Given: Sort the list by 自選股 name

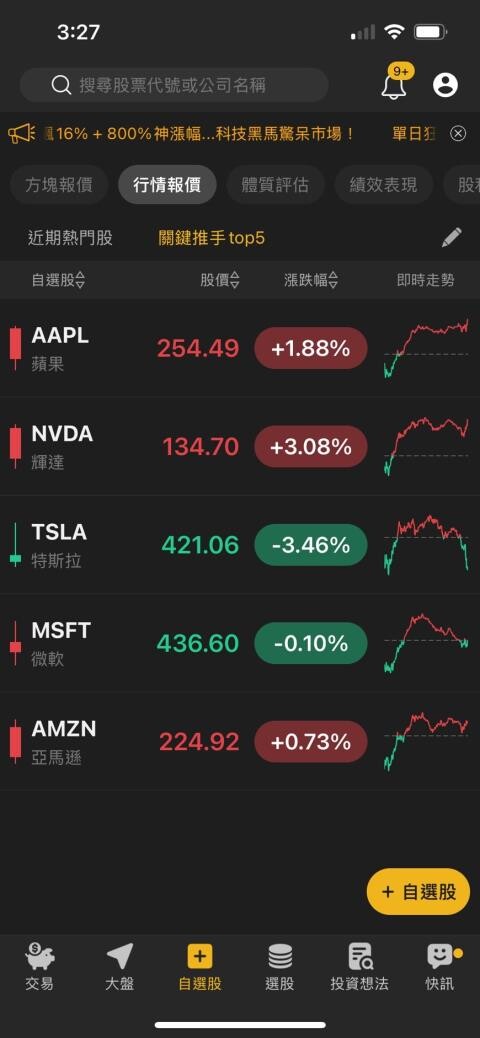Looking at the screenshot, I should pos(58,280).
